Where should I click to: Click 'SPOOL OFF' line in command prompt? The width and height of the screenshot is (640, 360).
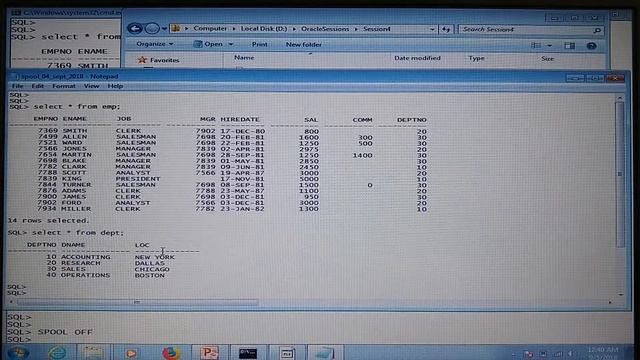65,332
